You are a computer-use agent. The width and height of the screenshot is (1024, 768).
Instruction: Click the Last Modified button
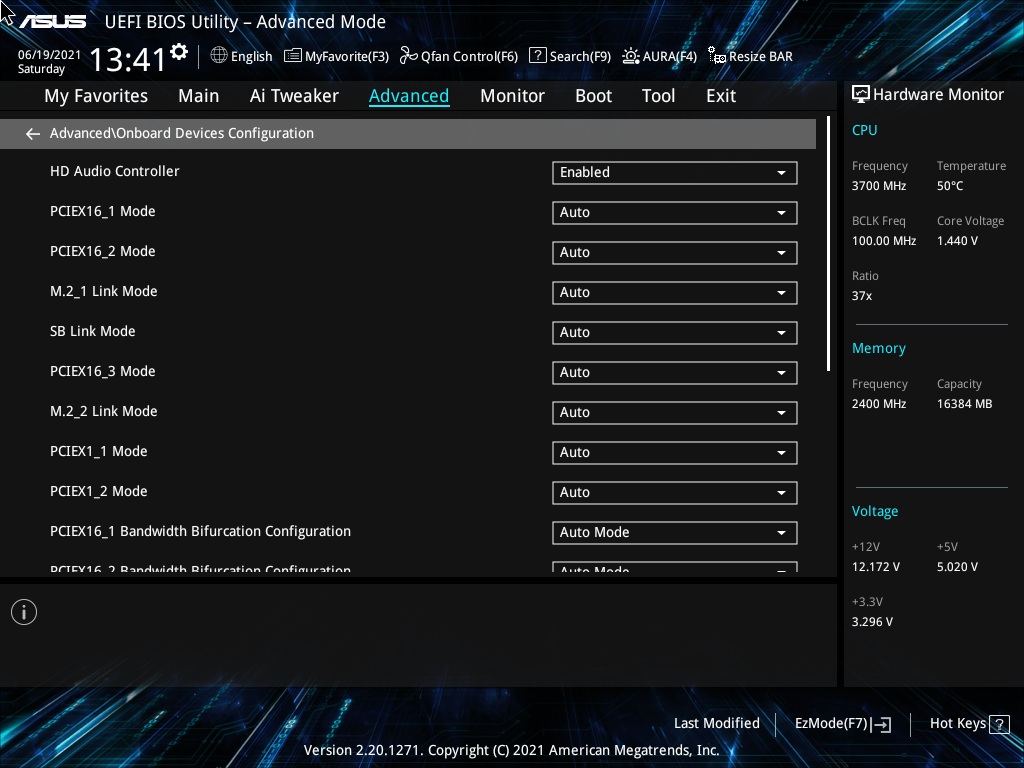point(716,723)
